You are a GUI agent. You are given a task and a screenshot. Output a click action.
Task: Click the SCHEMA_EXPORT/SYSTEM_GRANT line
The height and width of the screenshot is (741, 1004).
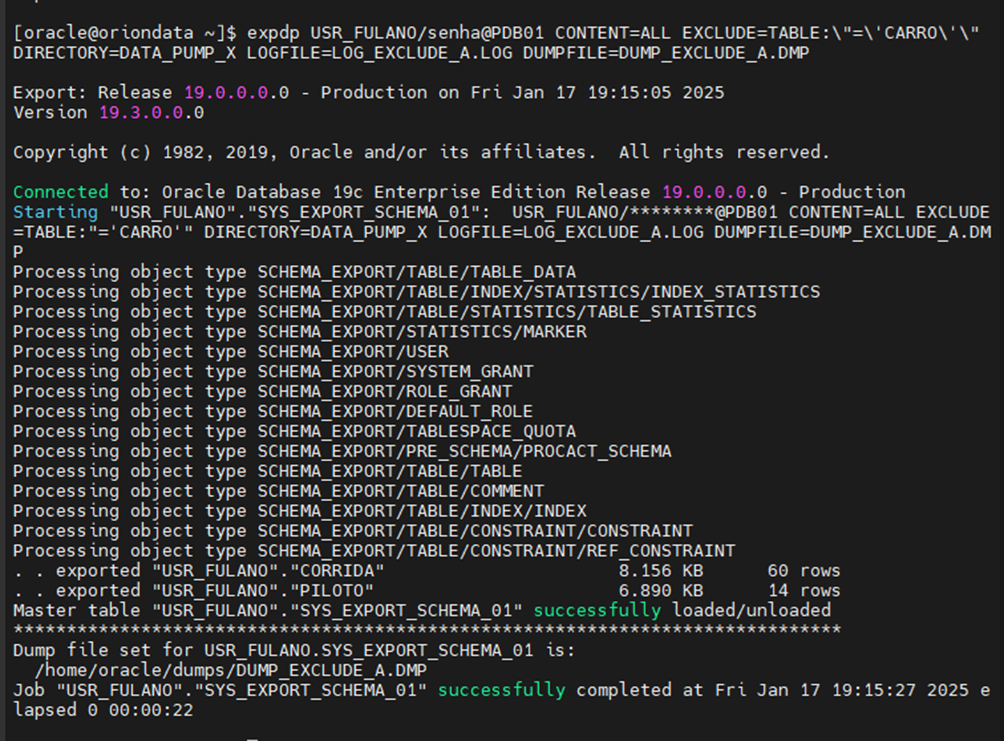click(395, 372)
